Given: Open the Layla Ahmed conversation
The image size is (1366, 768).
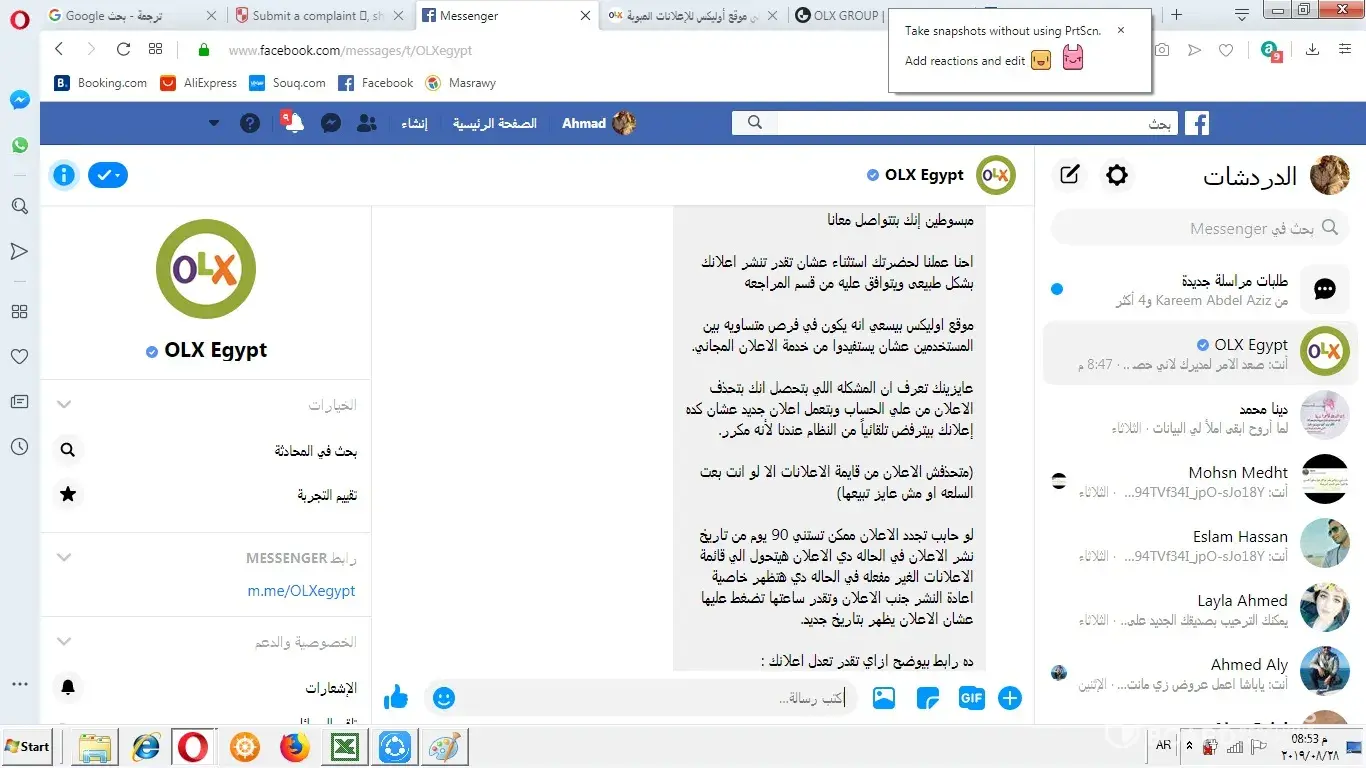Looking at the screenshot, I should [1200, 610].
